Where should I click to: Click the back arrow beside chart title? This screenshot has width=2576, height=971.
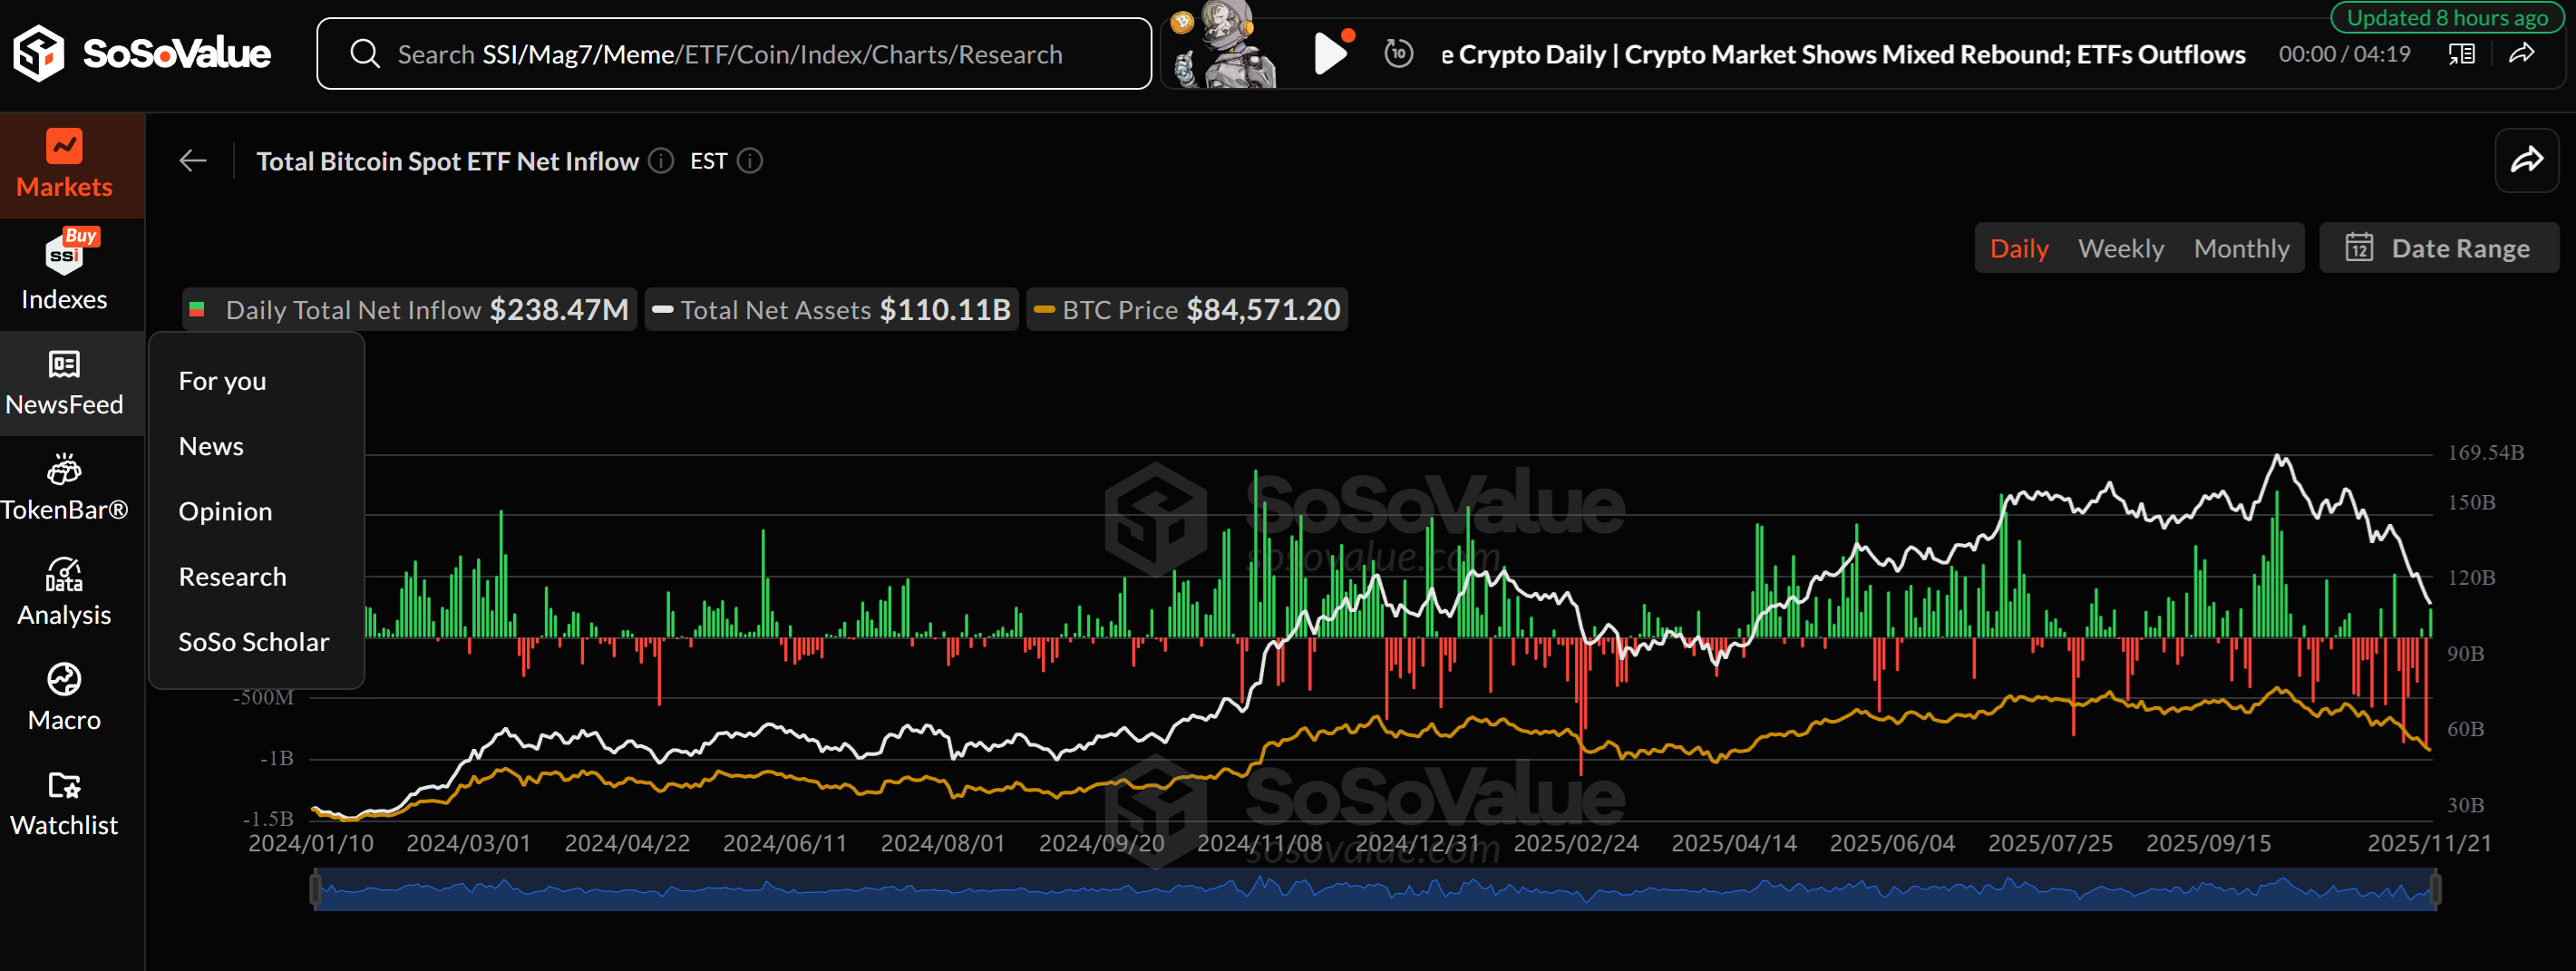tap(193, 161)
